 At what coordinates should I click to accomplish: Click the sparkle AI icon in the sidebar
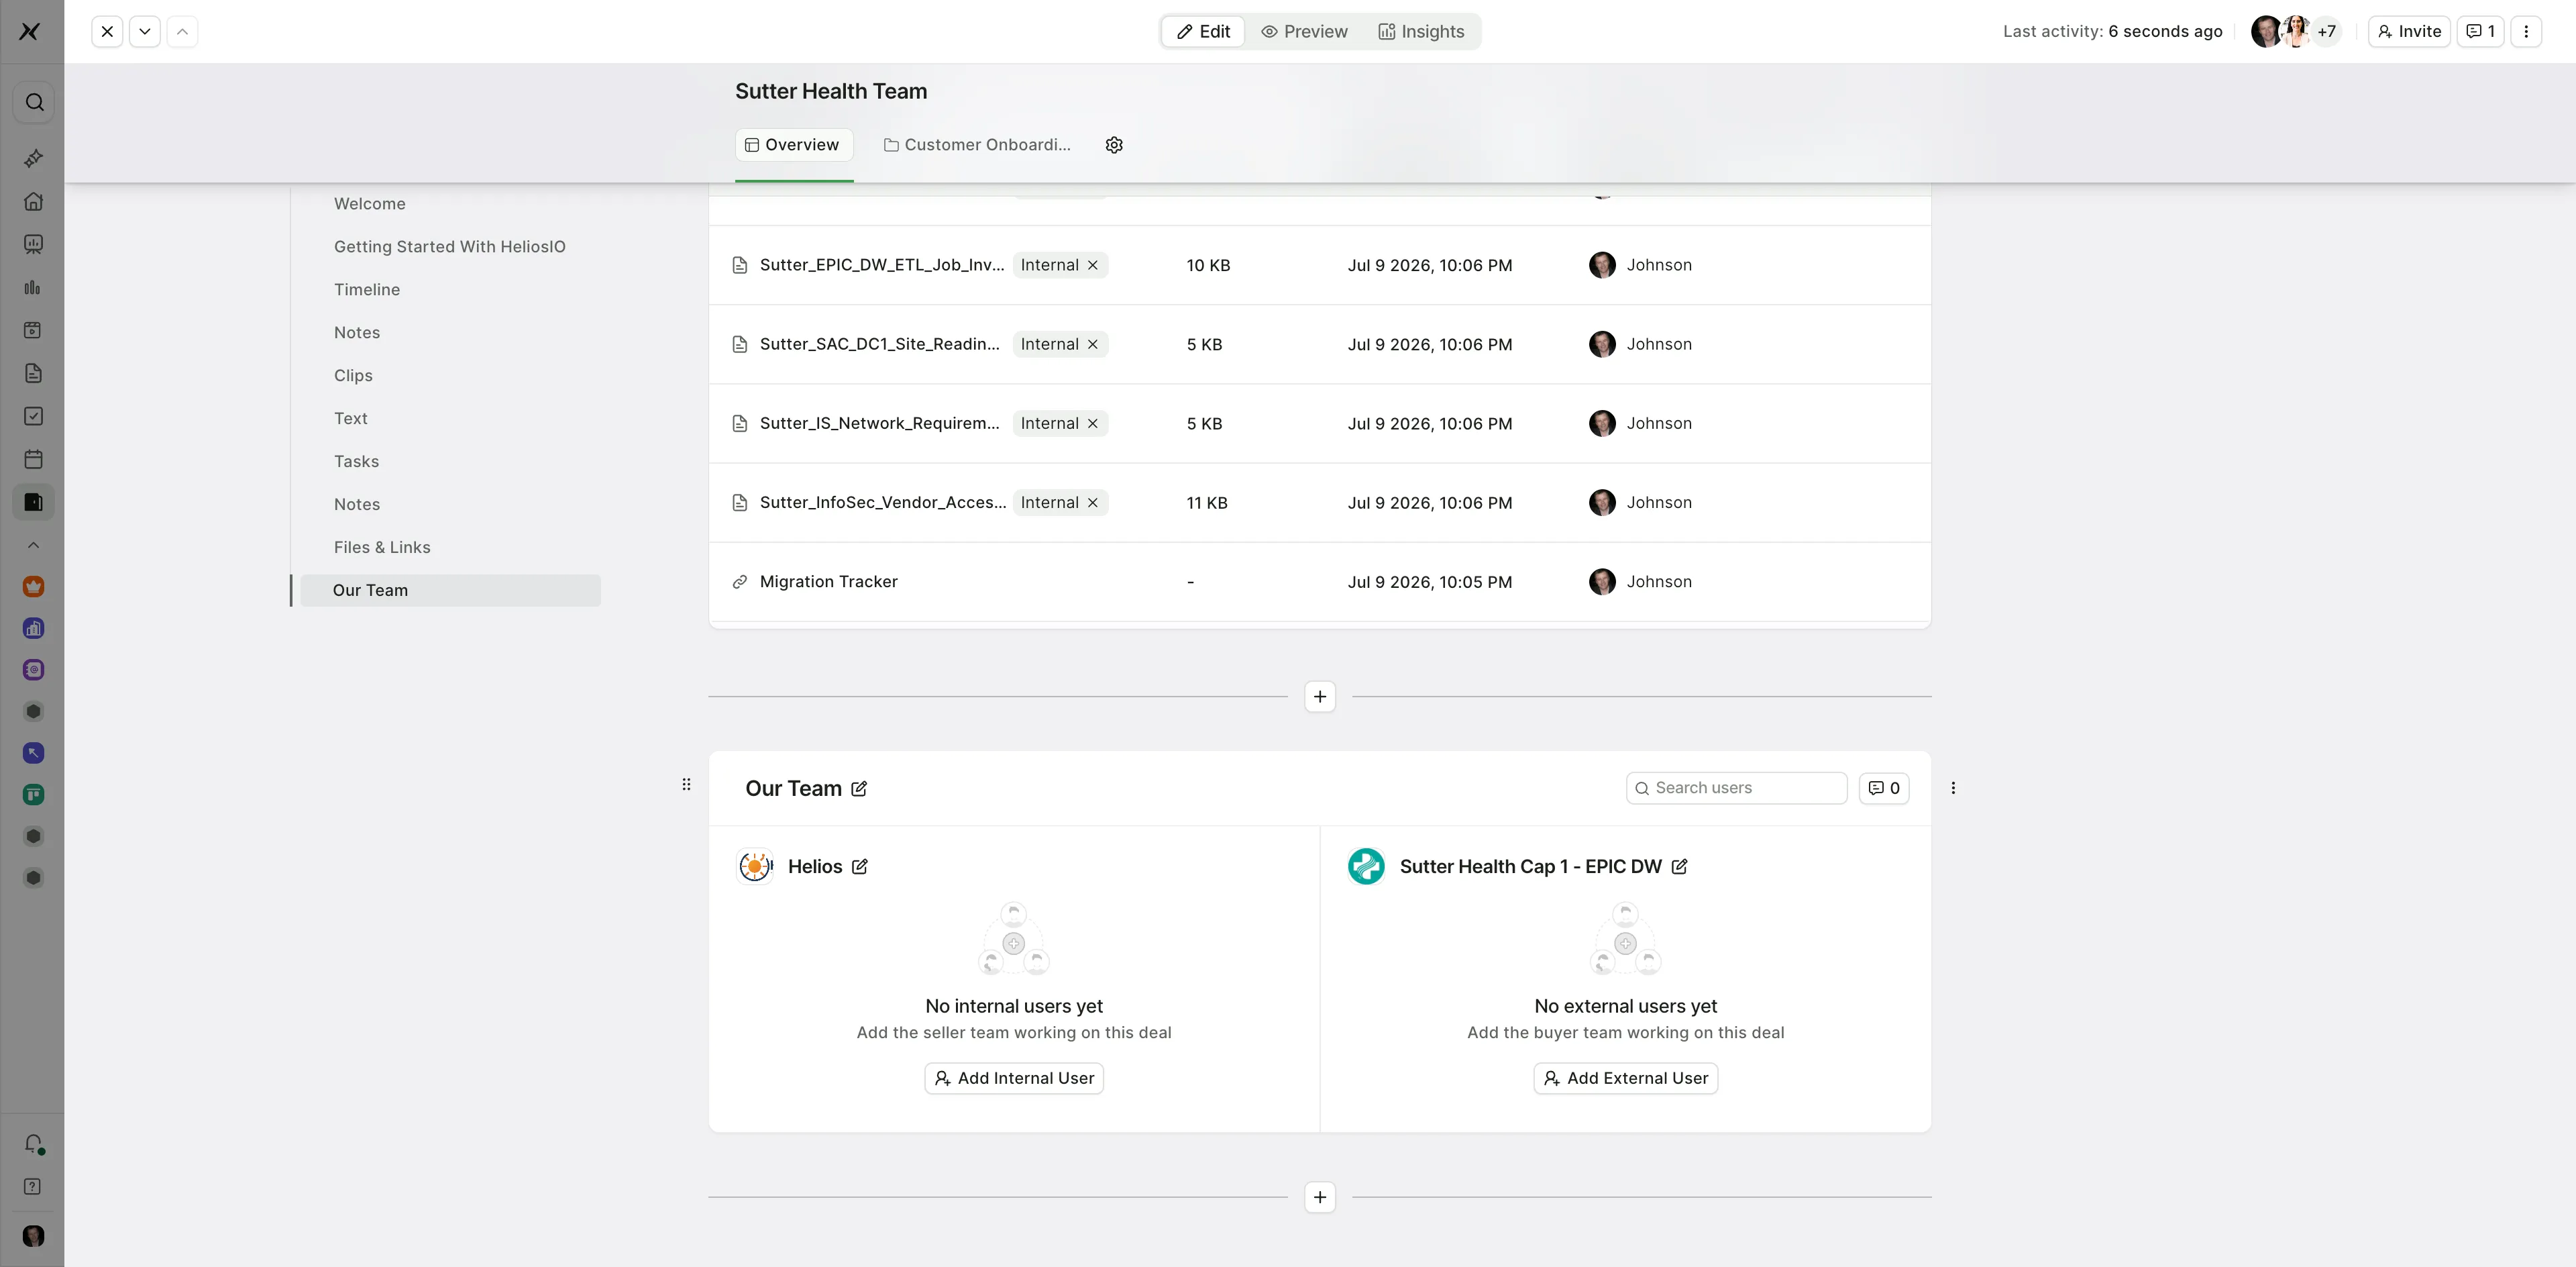point(34,158)
